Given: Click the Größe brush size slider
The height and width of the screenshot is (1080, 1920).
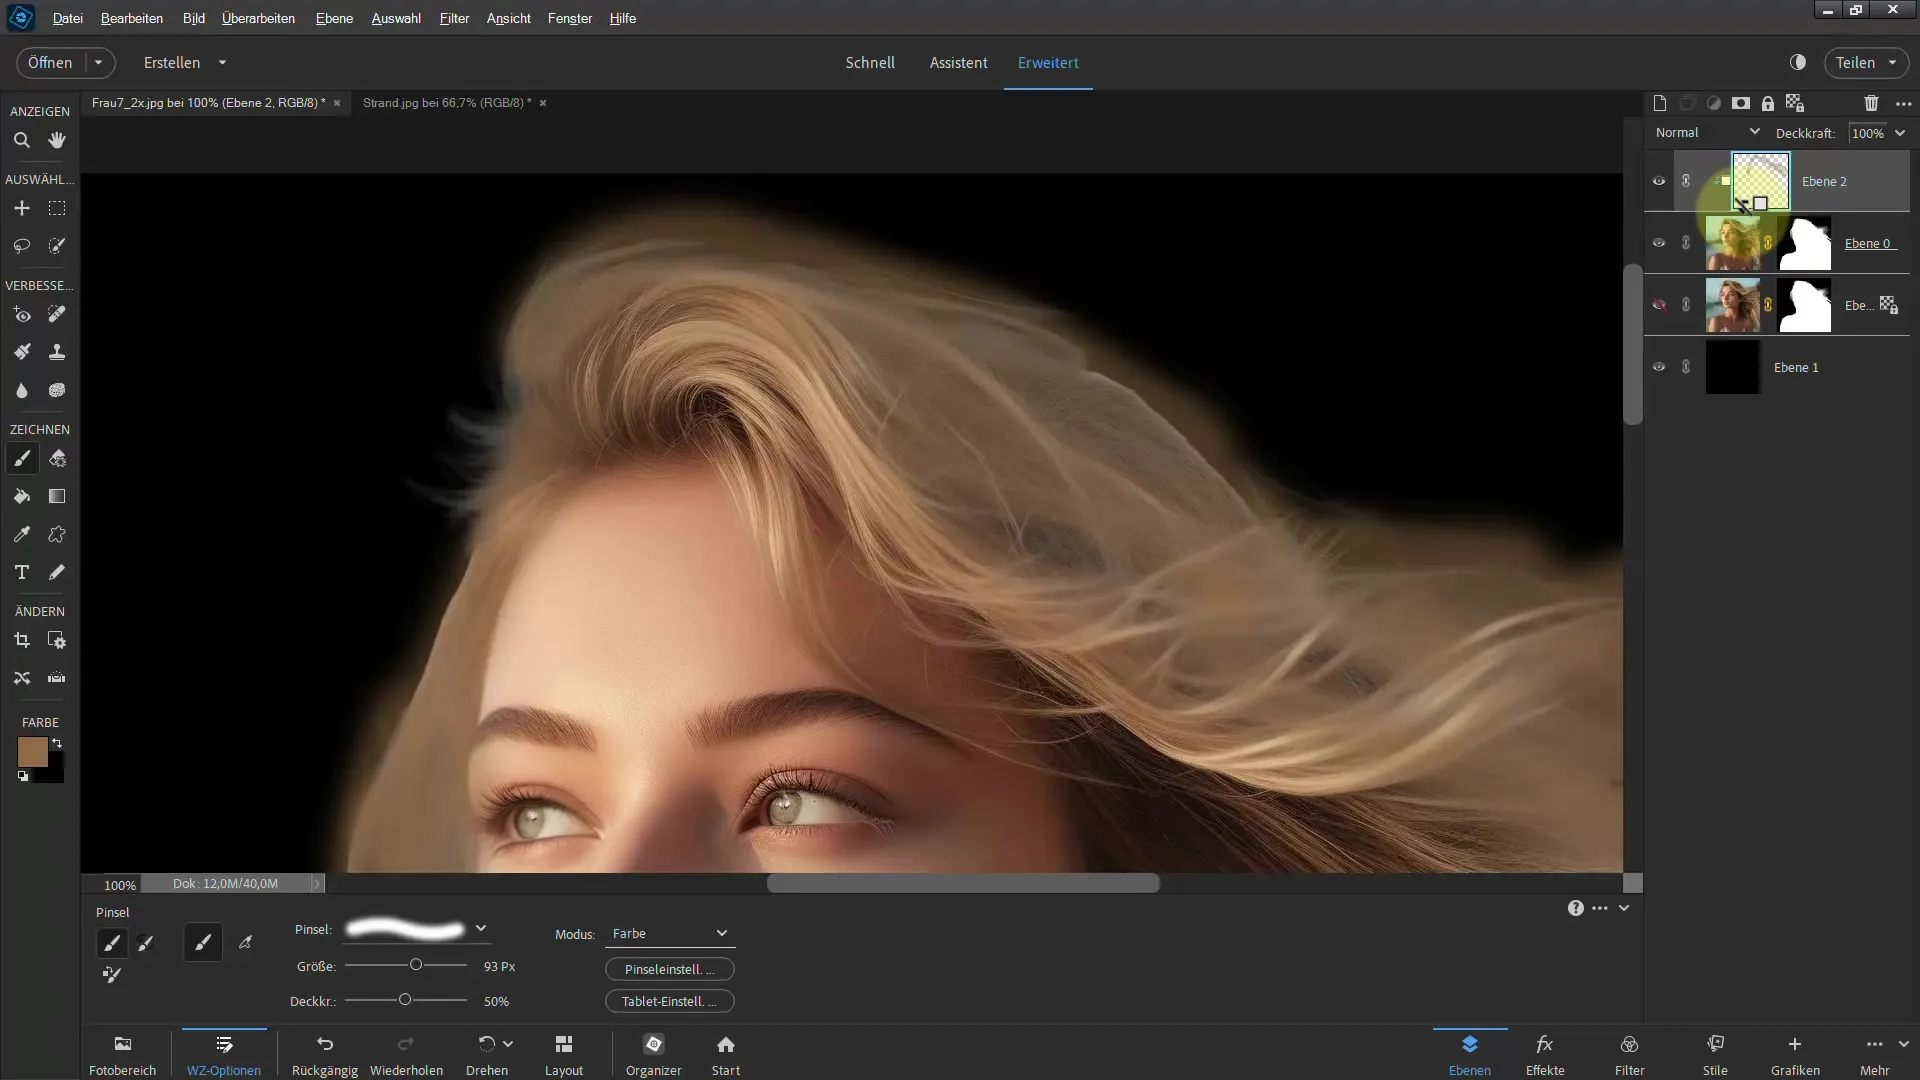Looking at the screenshot, I should (x=406, y=965).
